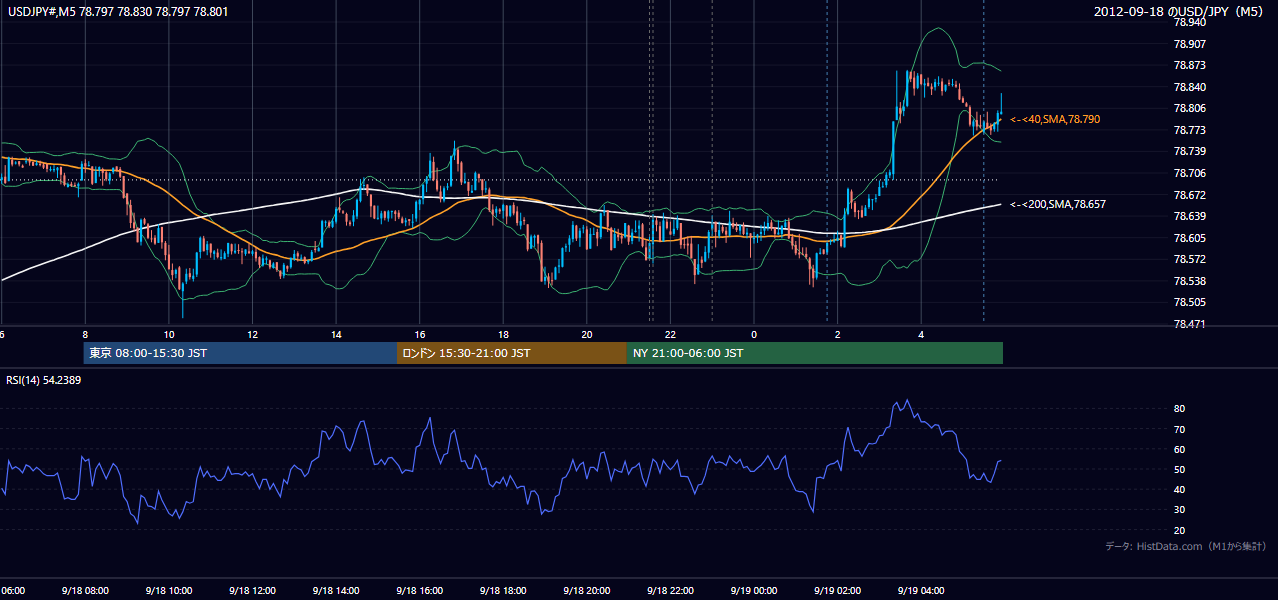Click the NY 21:00-06:00 JST session bar

pyautogui.click(x=815, y=353)
